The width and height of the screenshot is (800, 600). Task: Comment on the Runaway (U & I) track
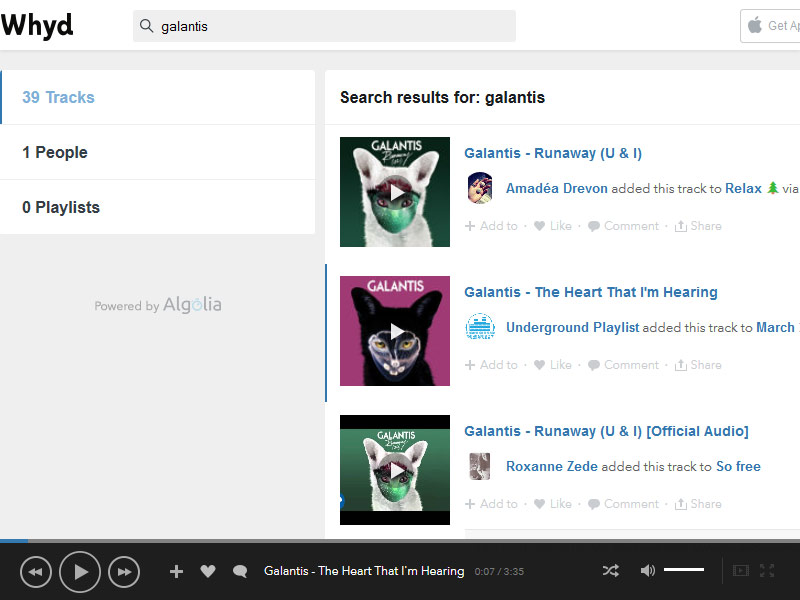pyautogui.click(x=623, y=226)
